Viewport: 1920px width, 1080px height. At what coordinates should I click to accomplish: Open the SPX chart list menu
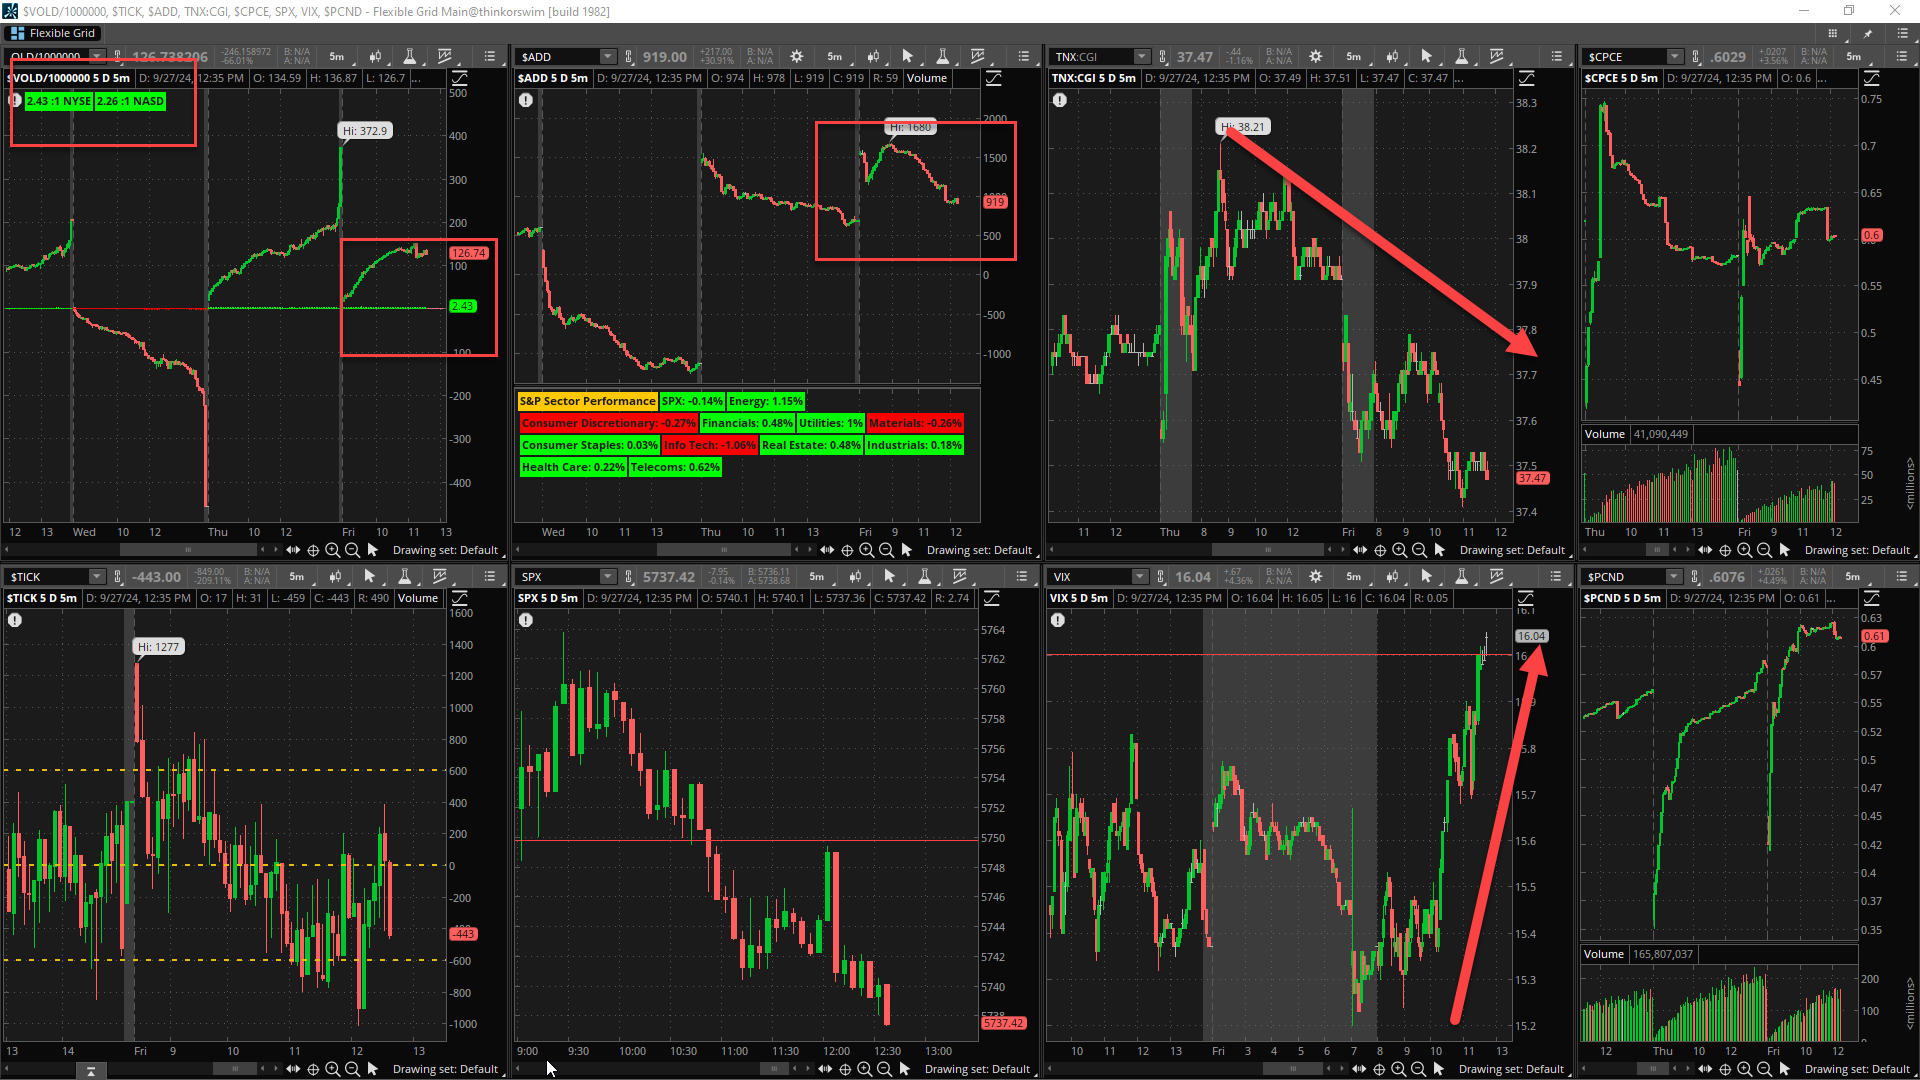click(1022, 577)
